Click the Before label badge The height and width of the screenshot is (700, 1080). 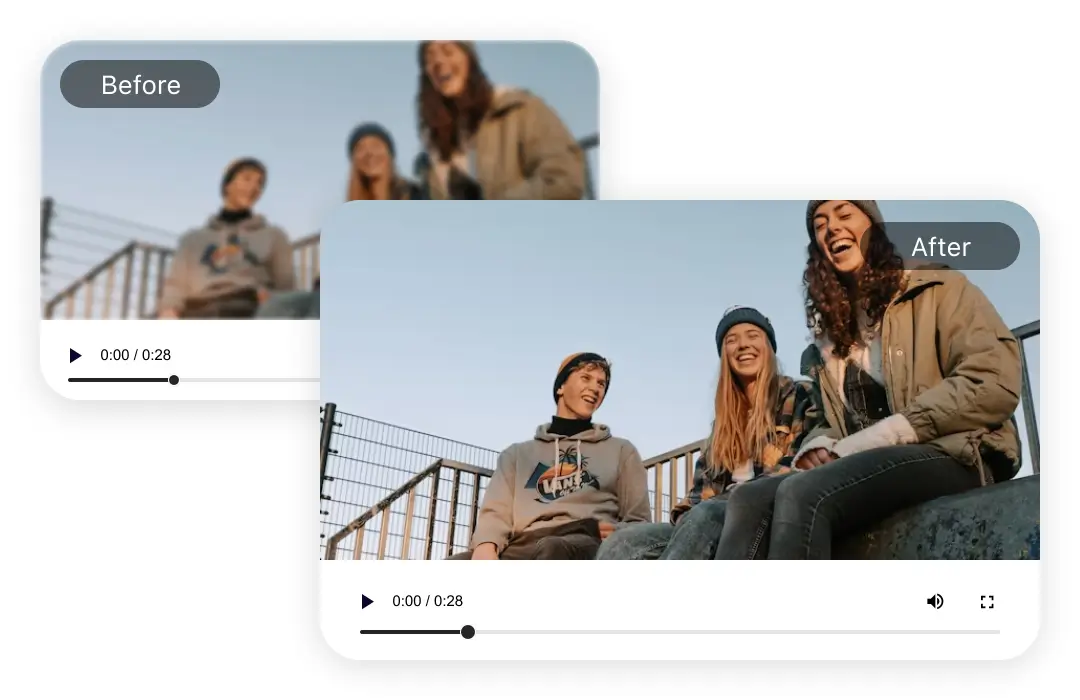[x=140, y=85]
